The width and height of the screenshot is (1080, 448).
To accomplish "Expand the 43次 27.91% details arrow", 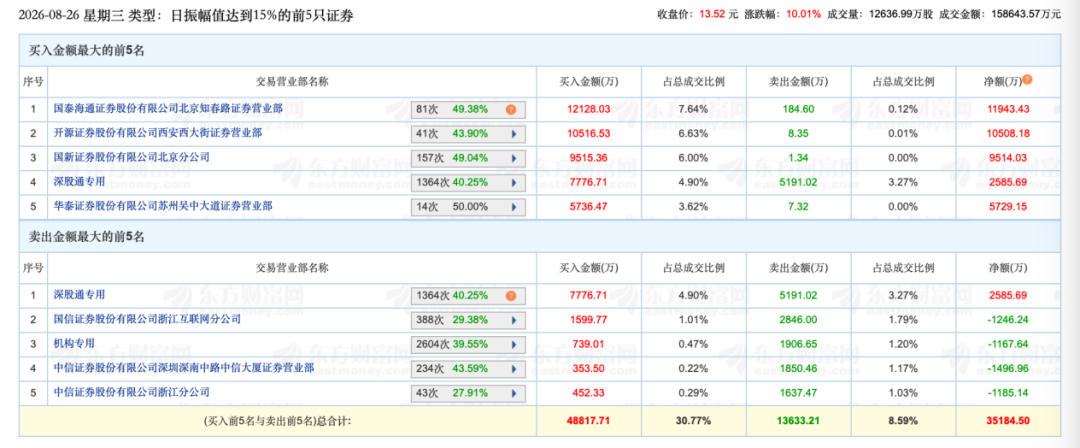I will tap(513, 394).
